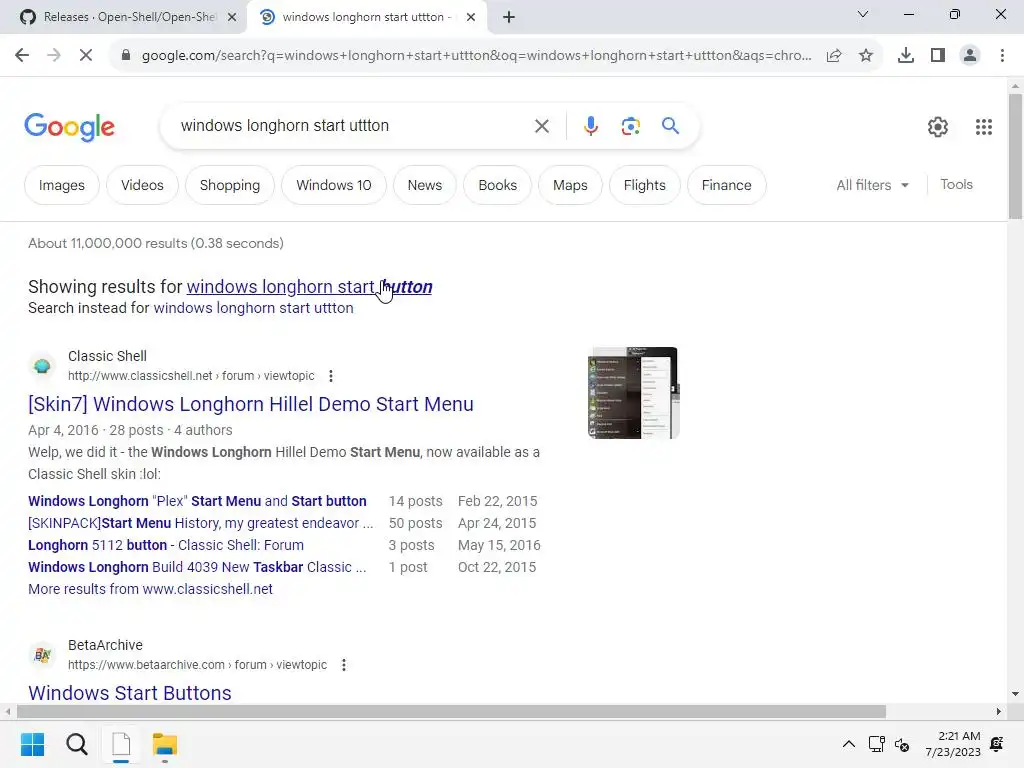Click the padlock site info icon
Viewport: 1024px width, 768px height.
pos(126,56)
